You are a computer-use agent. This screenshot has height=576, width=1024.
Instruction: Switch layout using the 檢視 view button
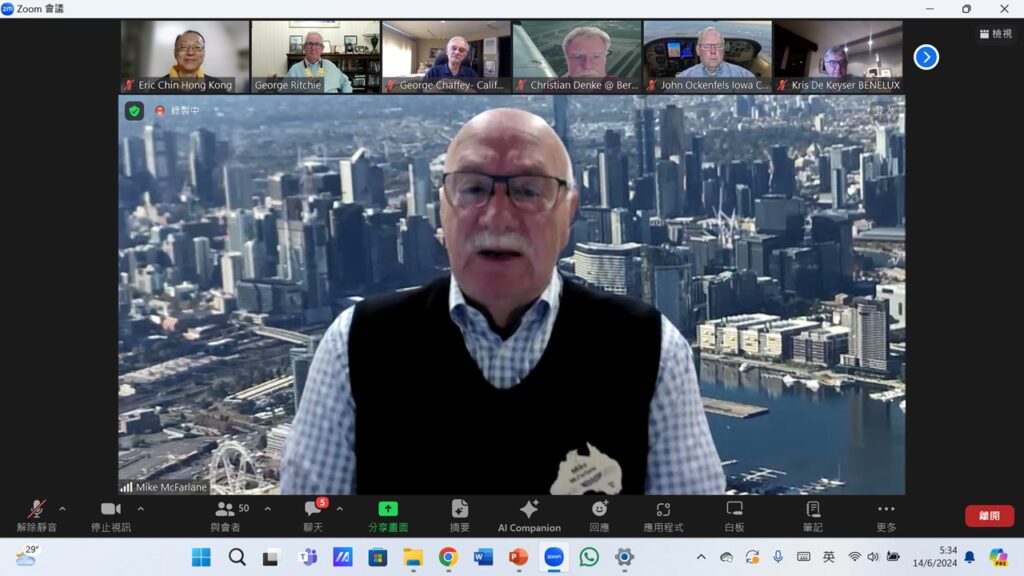click(997, 34)
